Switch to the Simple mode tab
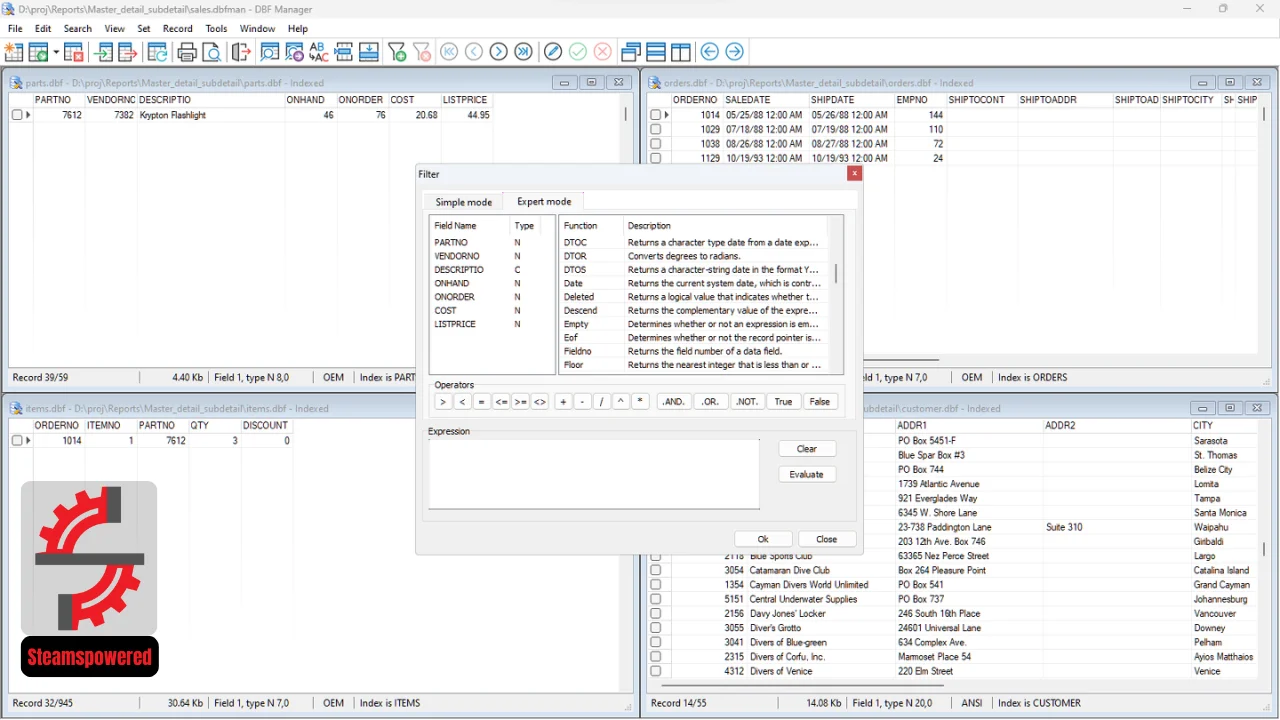 (463, 202)
